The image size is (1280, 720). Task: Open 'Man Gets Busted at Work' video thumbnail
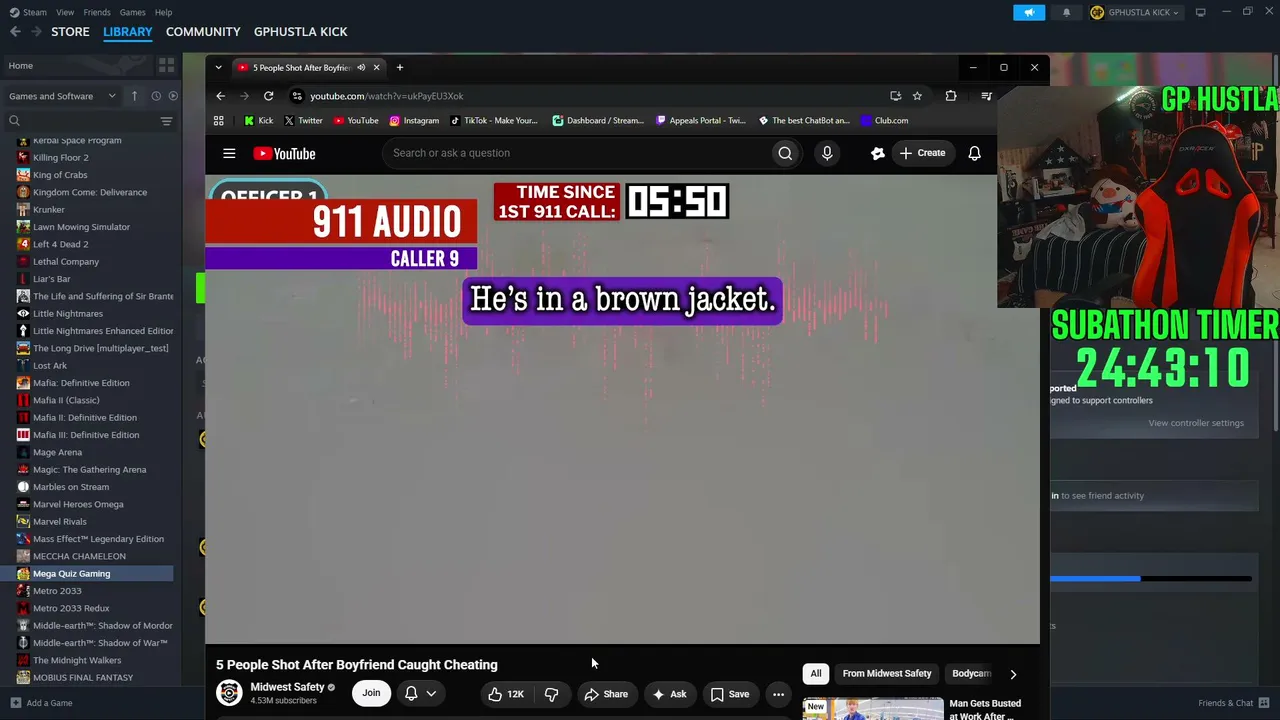click(x=873, y=708)
